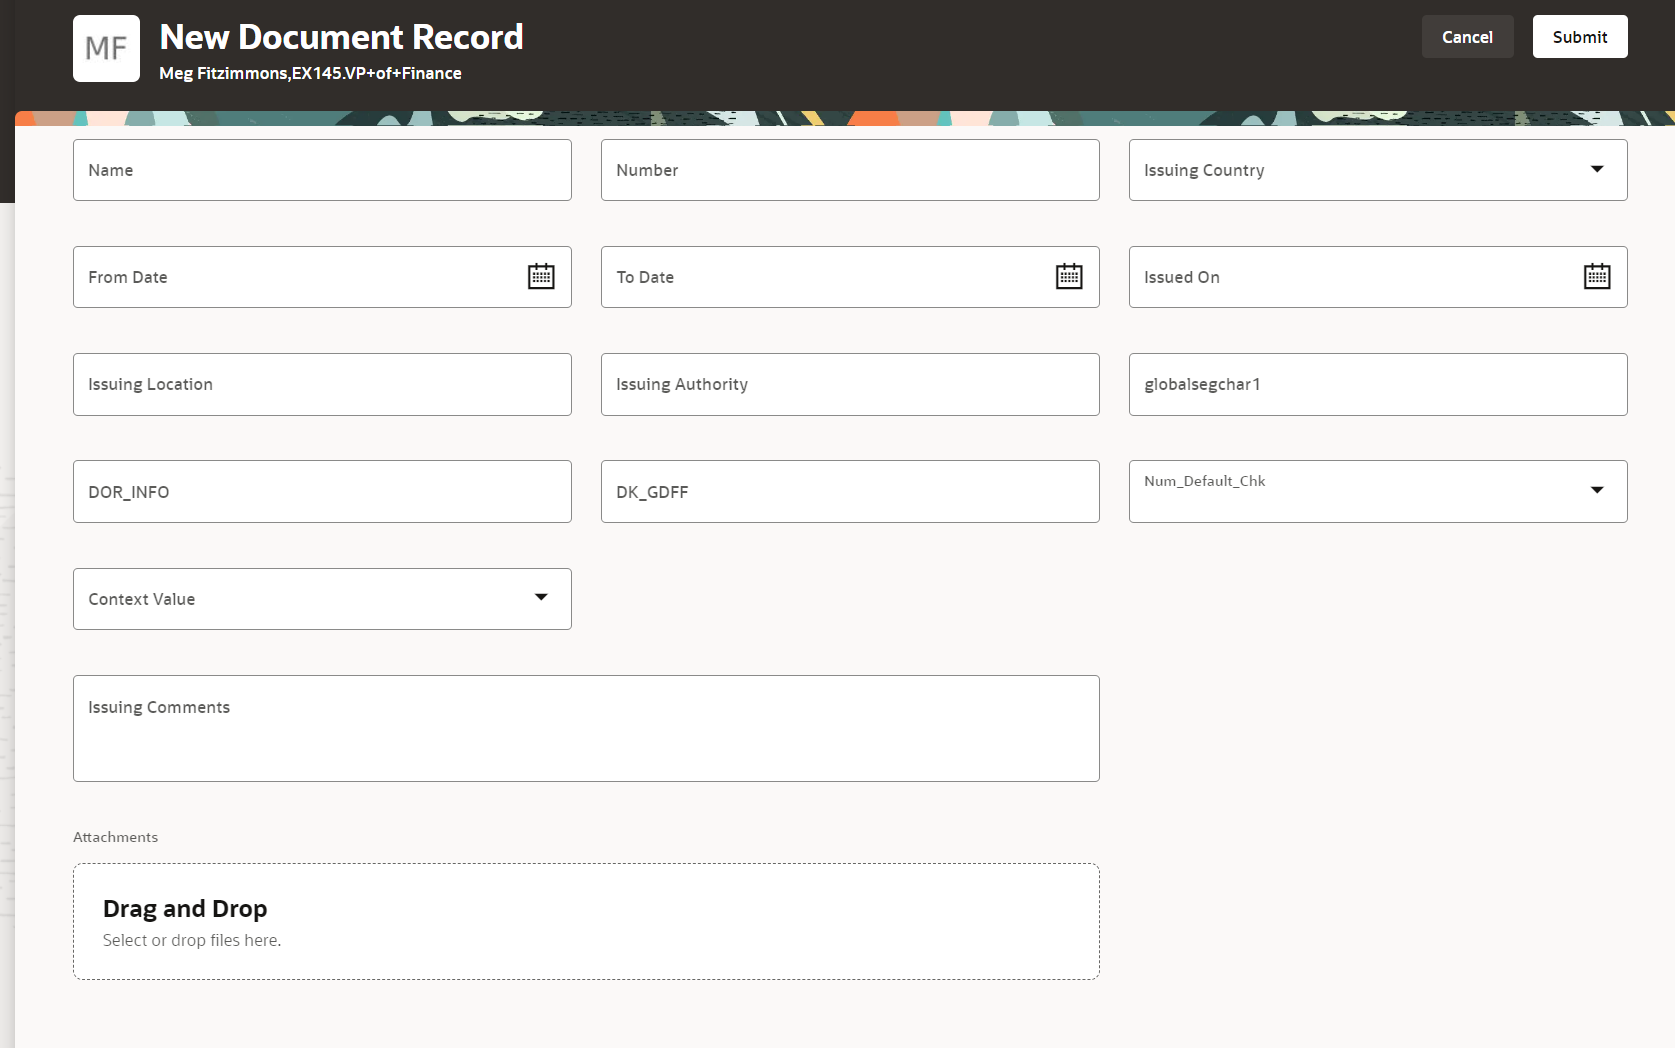Click the New Document Record heading
Image resolution: width=1675 pixels, height=1048 pixels.
tap(341, 37)
